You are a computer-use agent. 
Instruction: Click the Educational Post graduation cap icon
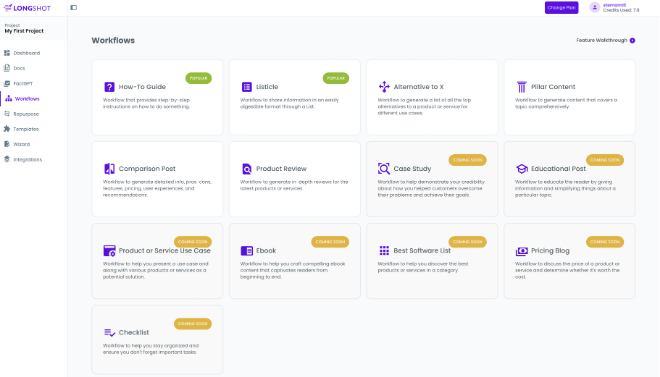click(x=522, y=169)
